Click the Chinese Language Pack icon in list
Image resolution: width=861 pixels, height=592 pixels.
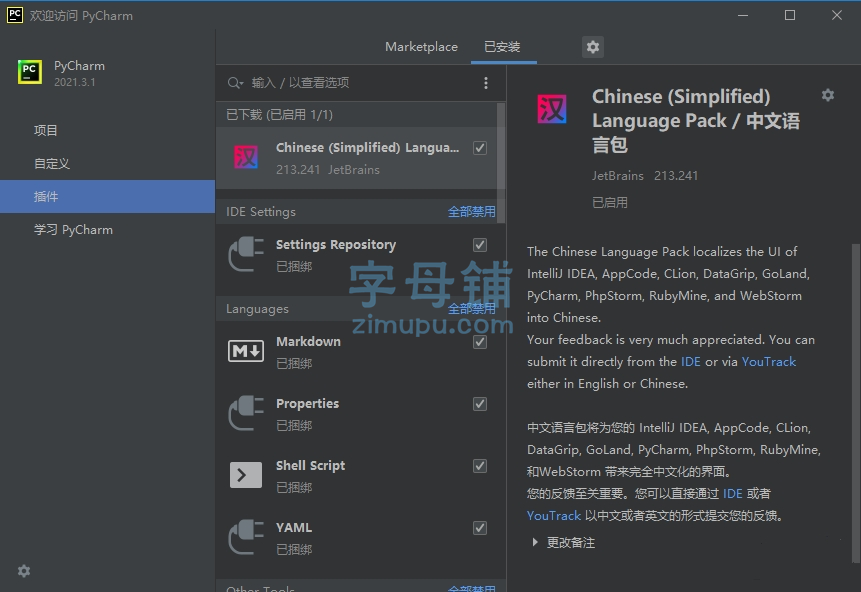point(245,158)
